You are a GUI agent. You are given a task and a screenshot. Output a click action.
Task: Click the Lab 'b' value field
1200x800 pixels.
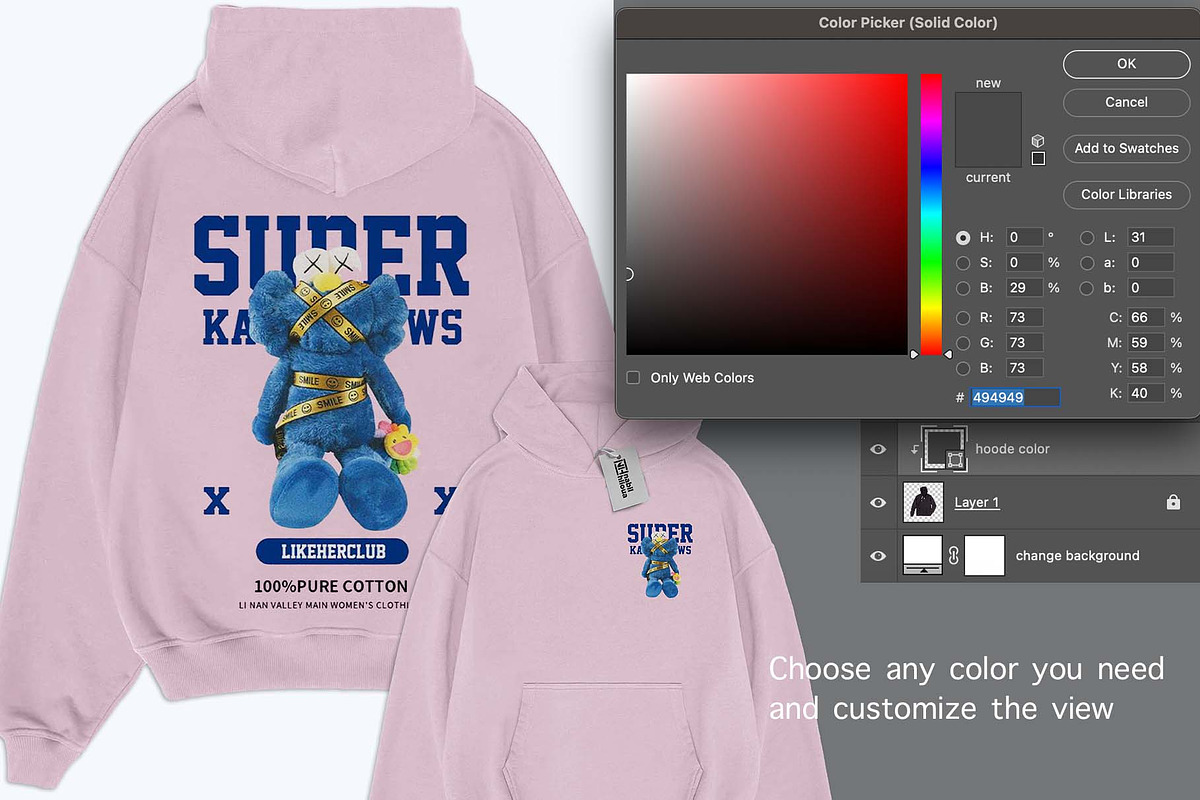click(x=1150, y=288)
